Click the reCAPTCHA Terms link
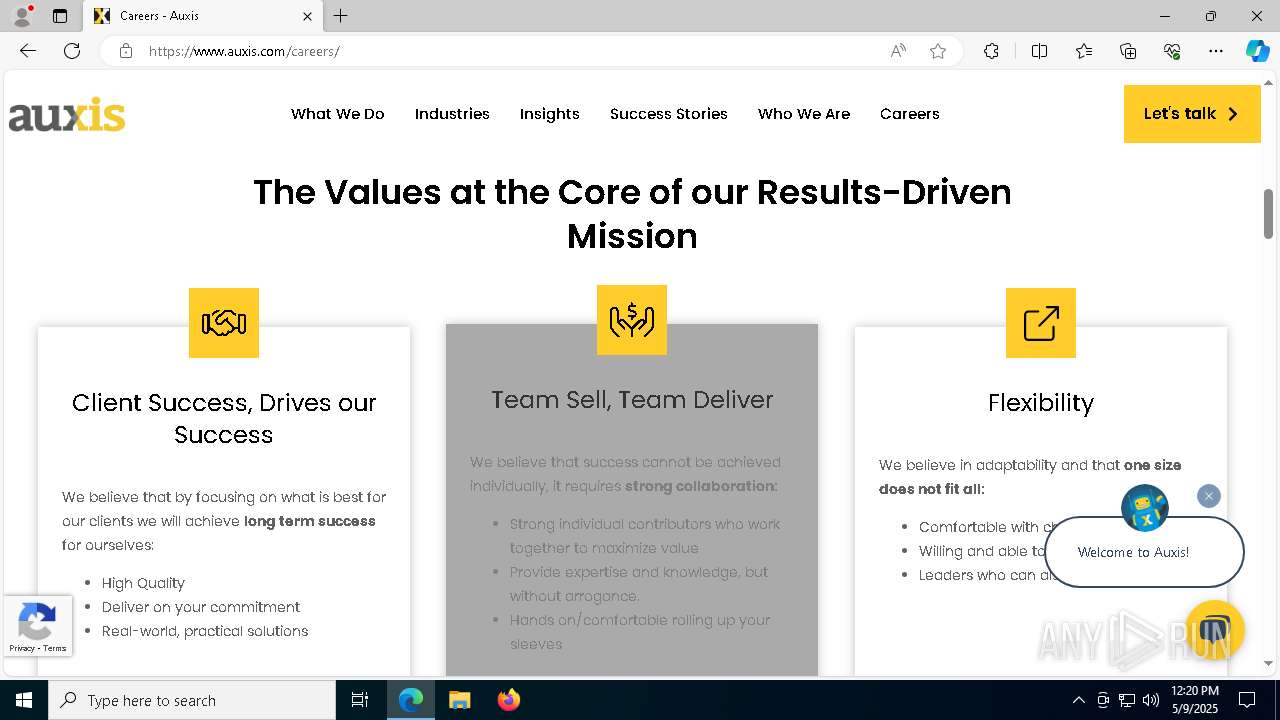1280x720 pixels. 55,648
